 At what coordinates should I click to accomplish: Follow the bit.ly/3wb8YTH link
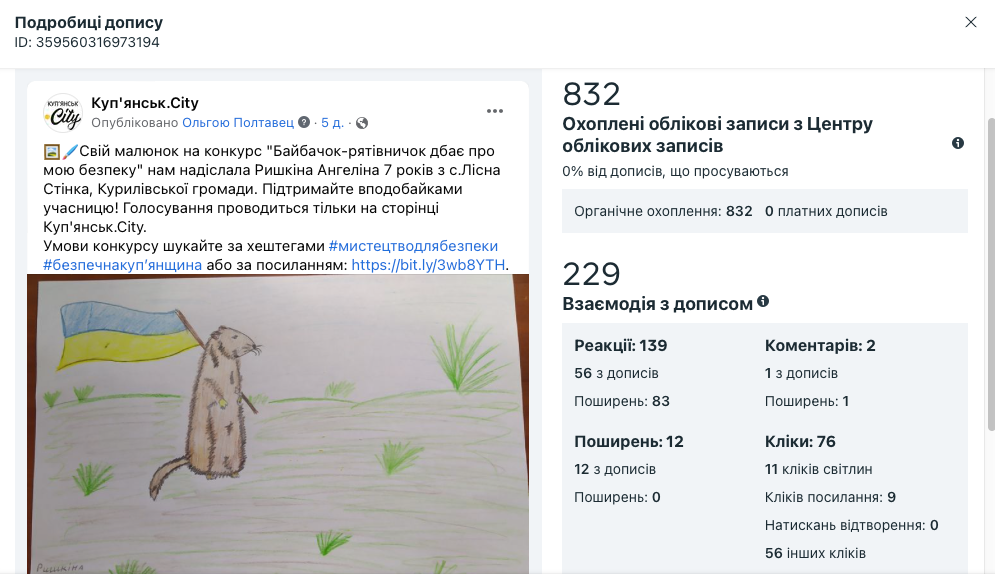pyautogui.click(x=428, y=265)
